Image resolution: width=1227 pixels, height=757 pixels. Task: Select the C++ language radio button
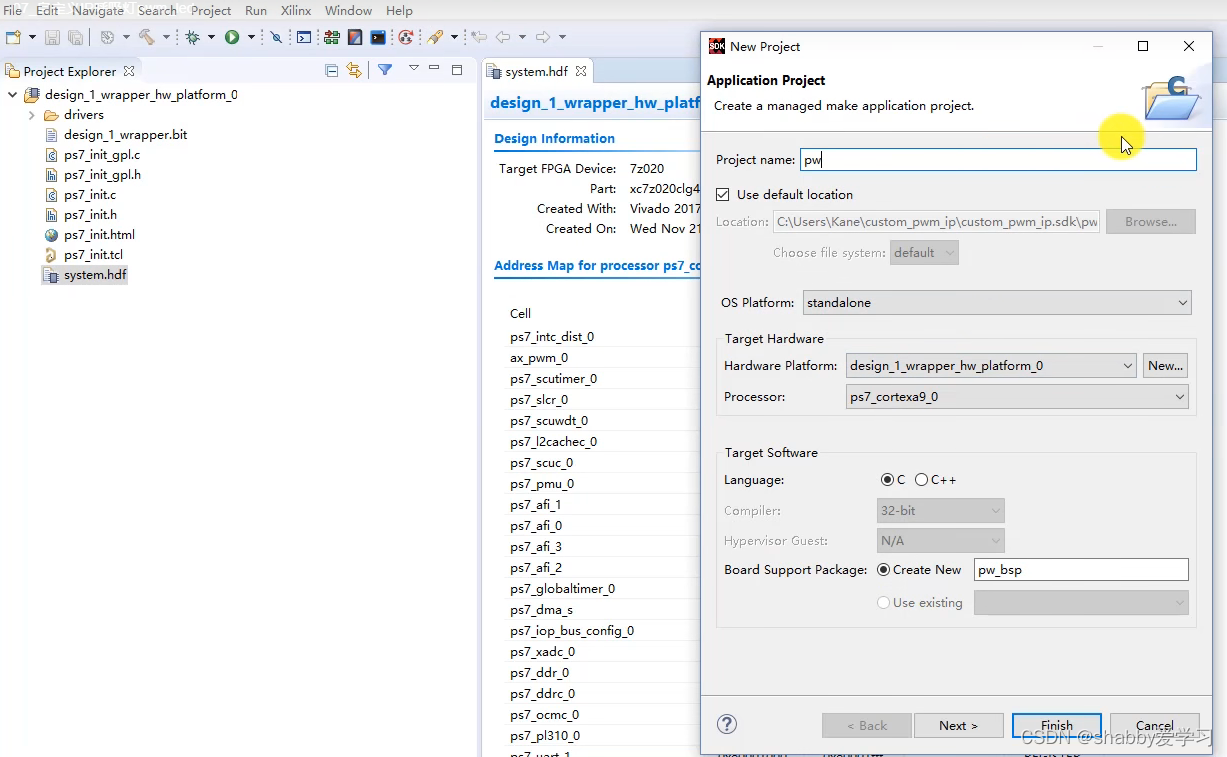(921, 480)
